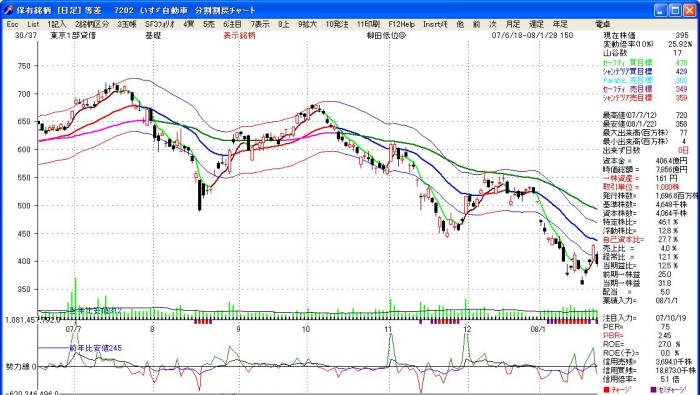Select the 1記入 menu item
The image size is (700, 395).
(x=57, y=25)
